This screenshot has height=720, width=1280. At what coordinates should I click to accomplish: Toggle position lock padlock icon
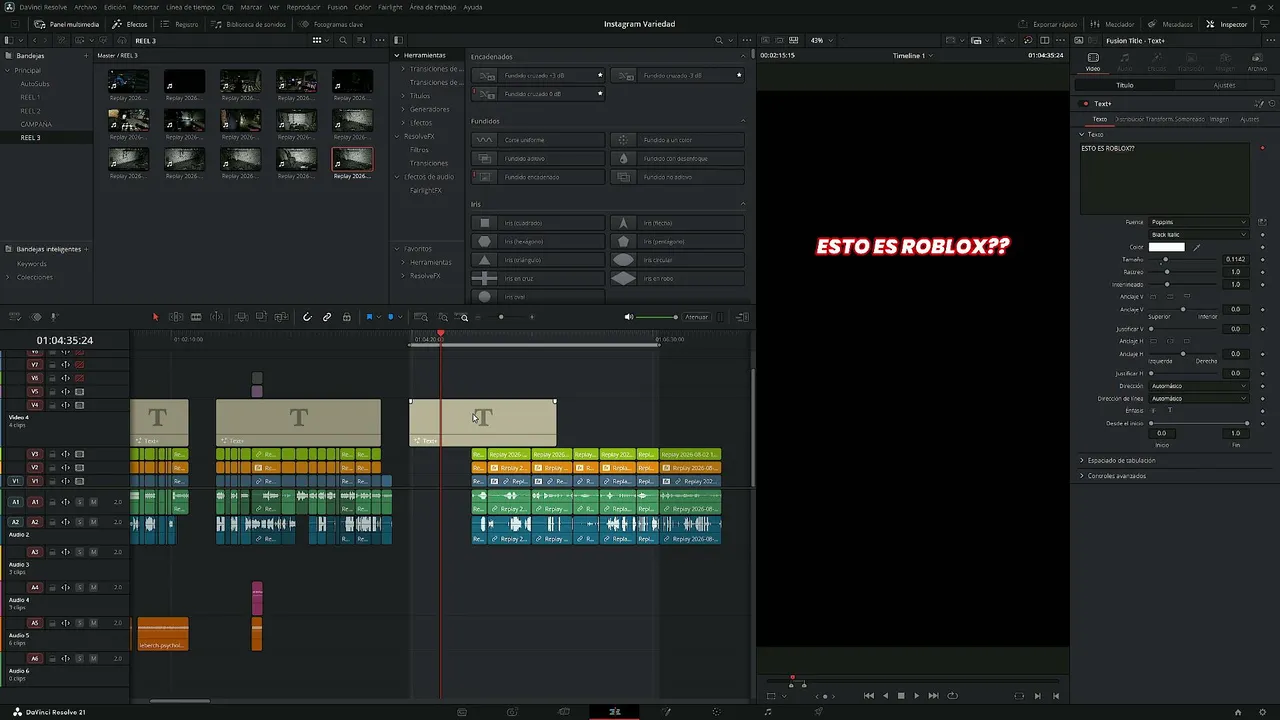[347, 317]
